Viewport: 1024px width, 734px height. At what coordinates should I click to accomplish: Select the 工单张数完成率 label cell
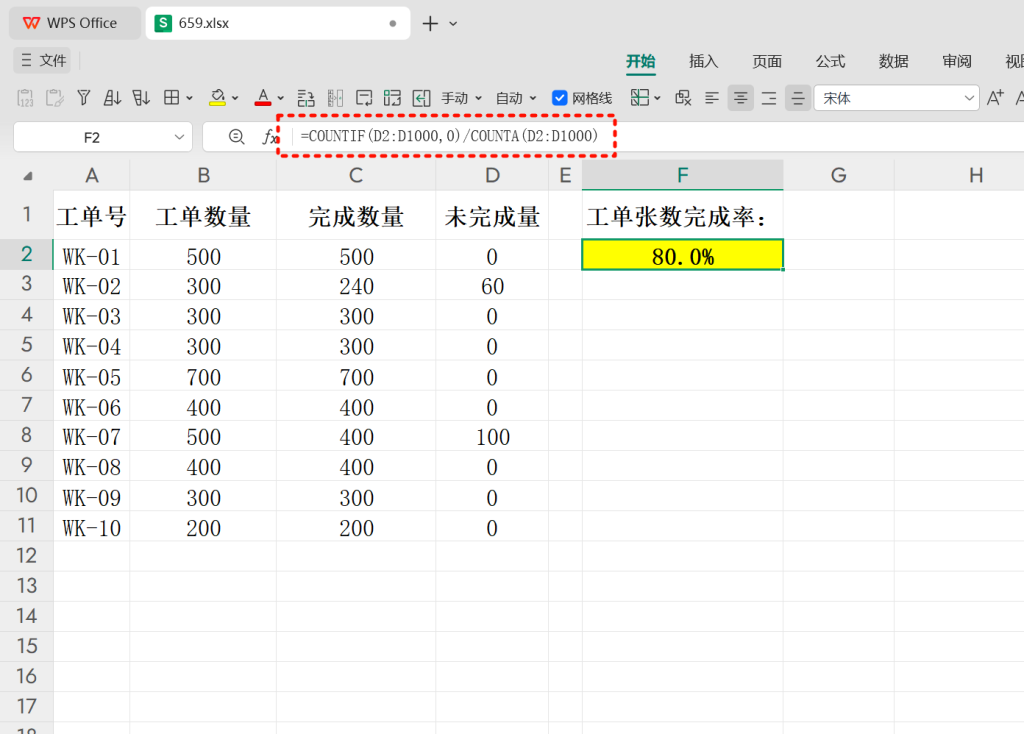(682, 215)
